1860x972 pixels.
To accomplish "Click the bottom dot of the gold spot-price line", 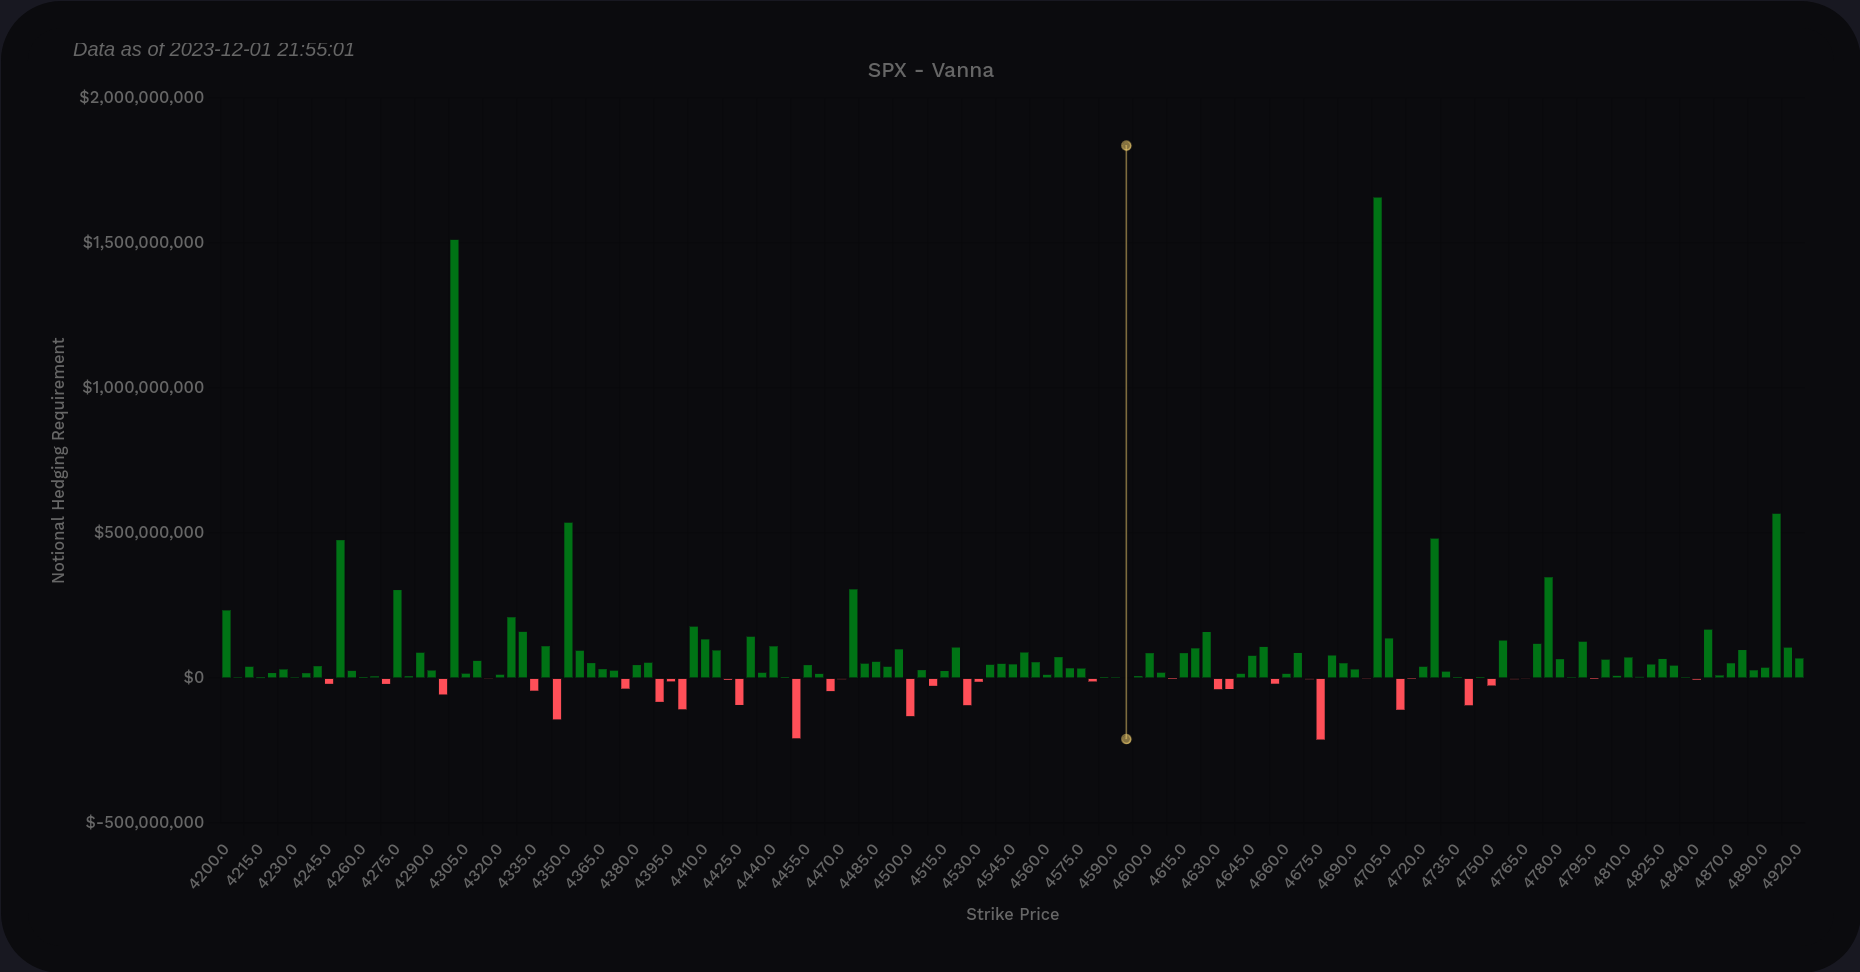I will pos(1126,739).
